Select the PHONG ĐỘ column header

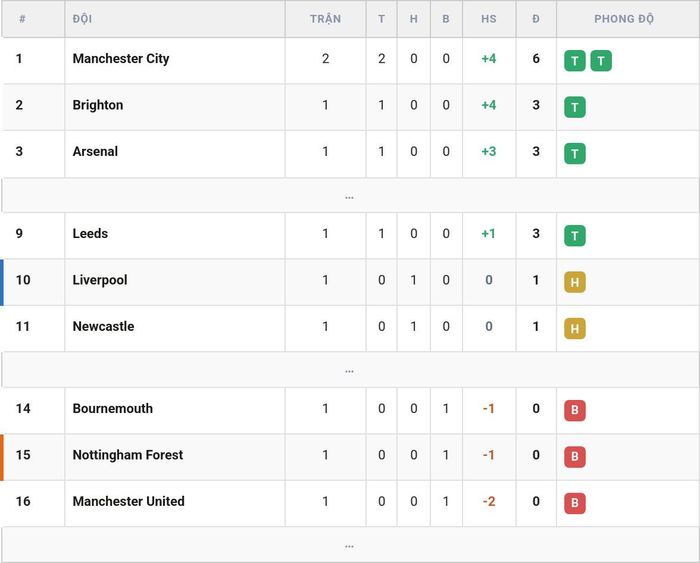624,19
